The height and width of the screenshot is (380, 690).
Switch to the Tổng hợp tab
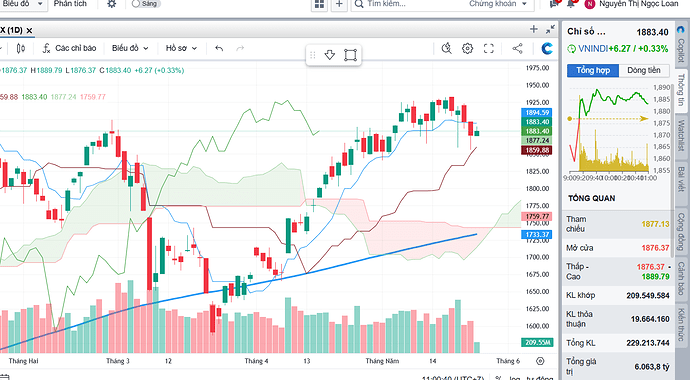[593, 70]
